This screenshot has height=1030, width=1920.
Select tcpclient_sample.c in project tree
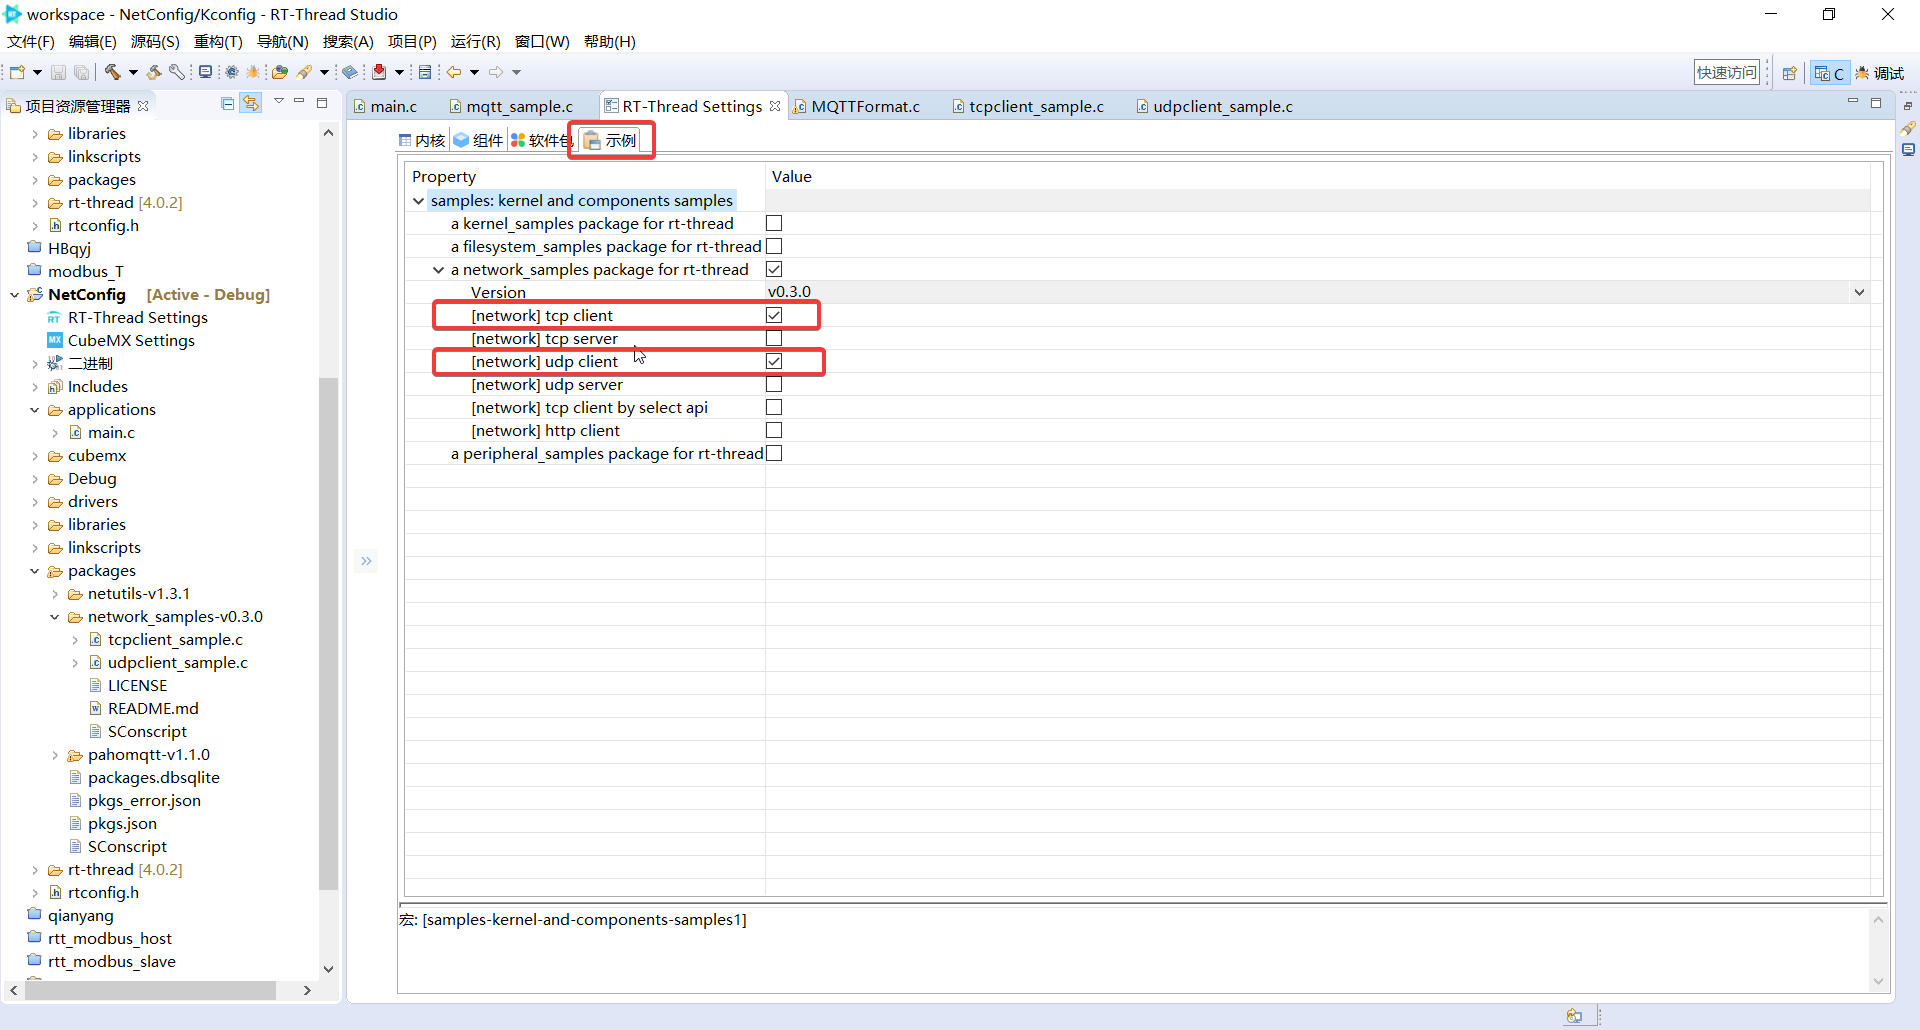(175, 640)
